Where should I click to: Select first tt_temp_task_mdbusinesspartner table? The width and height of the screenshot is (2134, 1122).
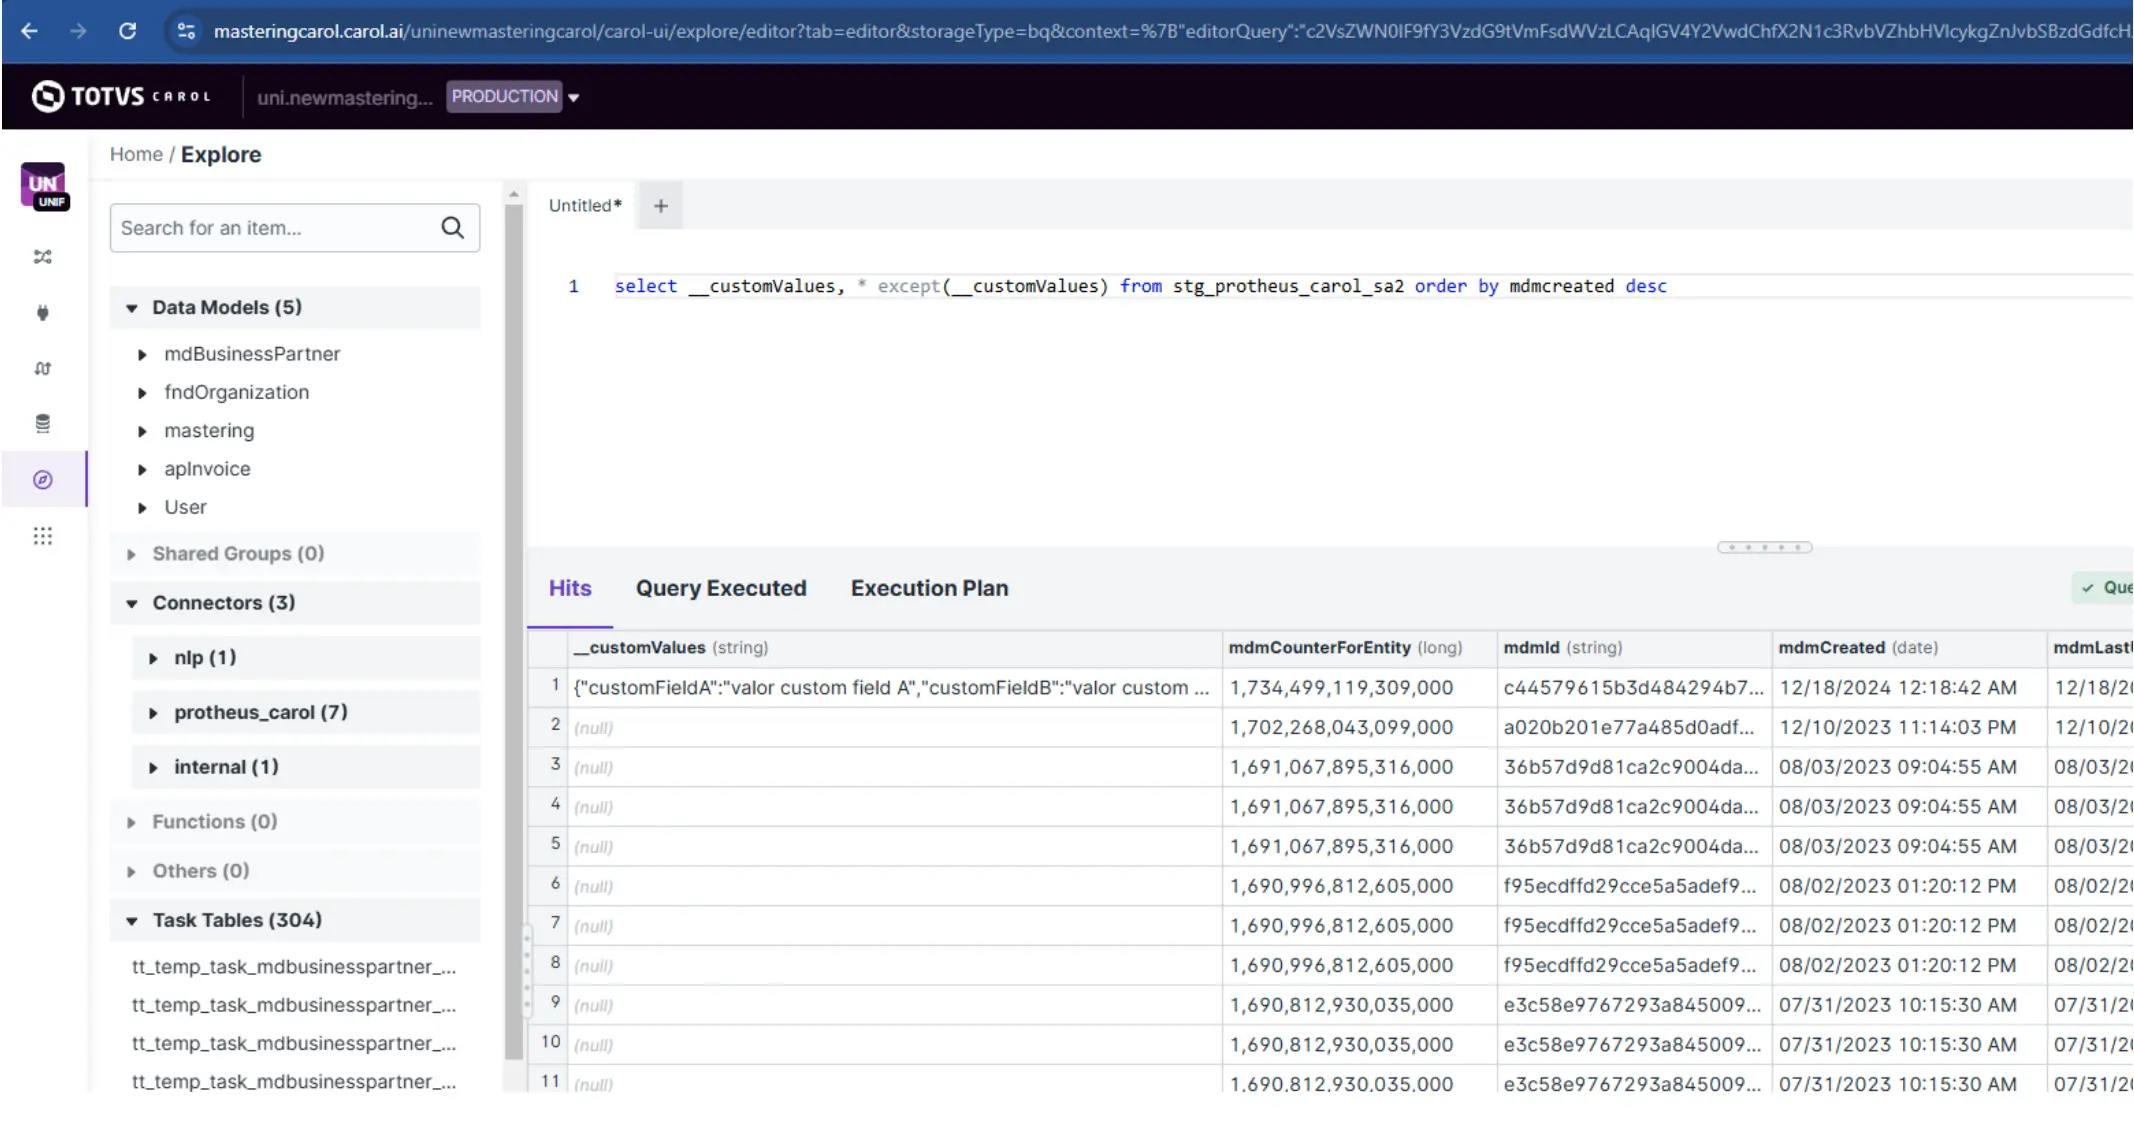coord(294,967)
